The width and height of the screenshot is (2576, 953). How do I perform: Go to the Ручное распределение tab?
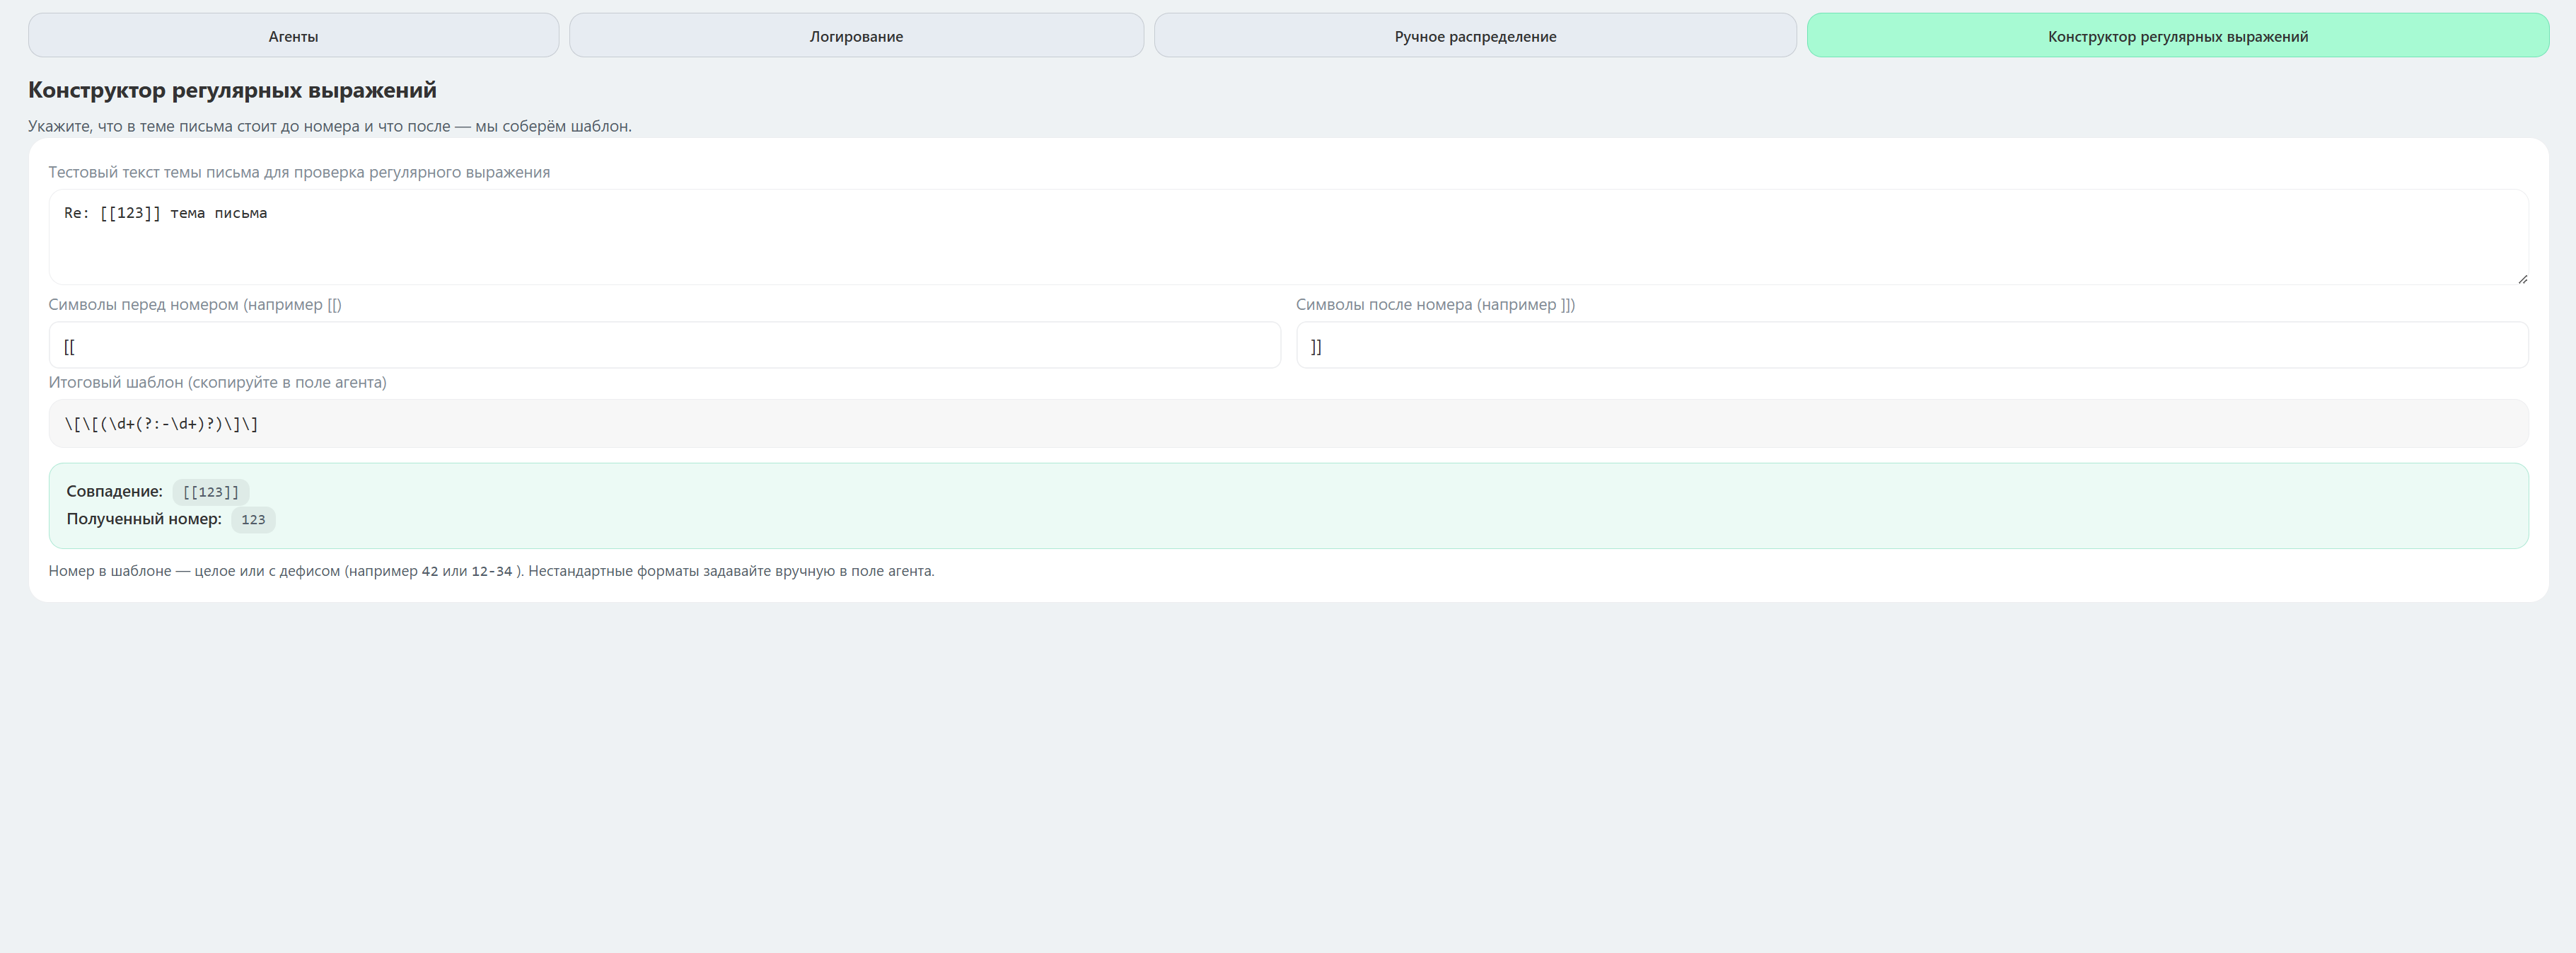coord(1475,36)
